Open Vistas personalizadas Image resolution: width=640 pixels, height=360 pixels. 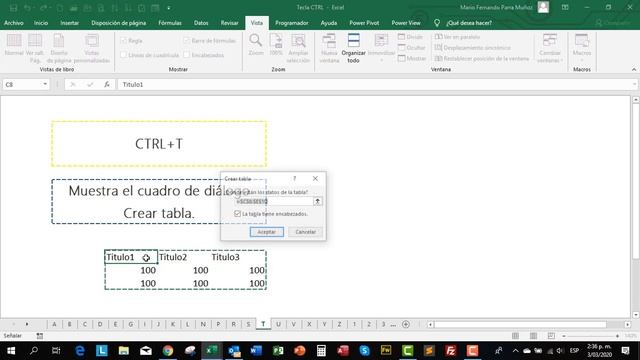tap(92, 48)
